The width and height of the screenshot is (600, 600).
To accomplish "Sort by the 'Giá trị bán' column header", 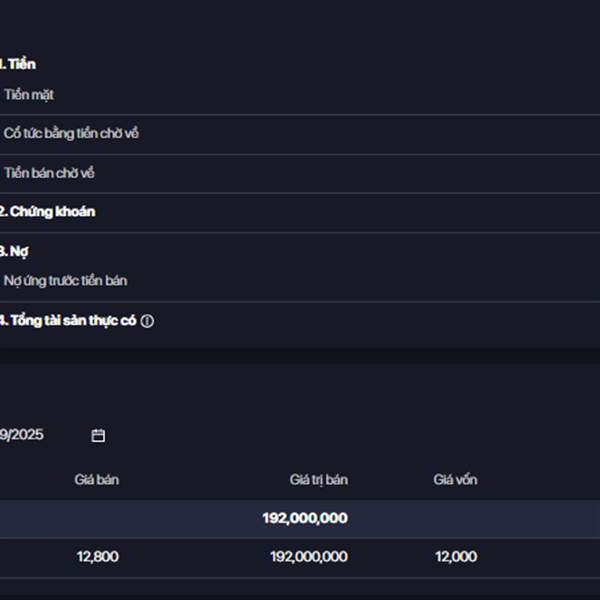I will [319, 480].
